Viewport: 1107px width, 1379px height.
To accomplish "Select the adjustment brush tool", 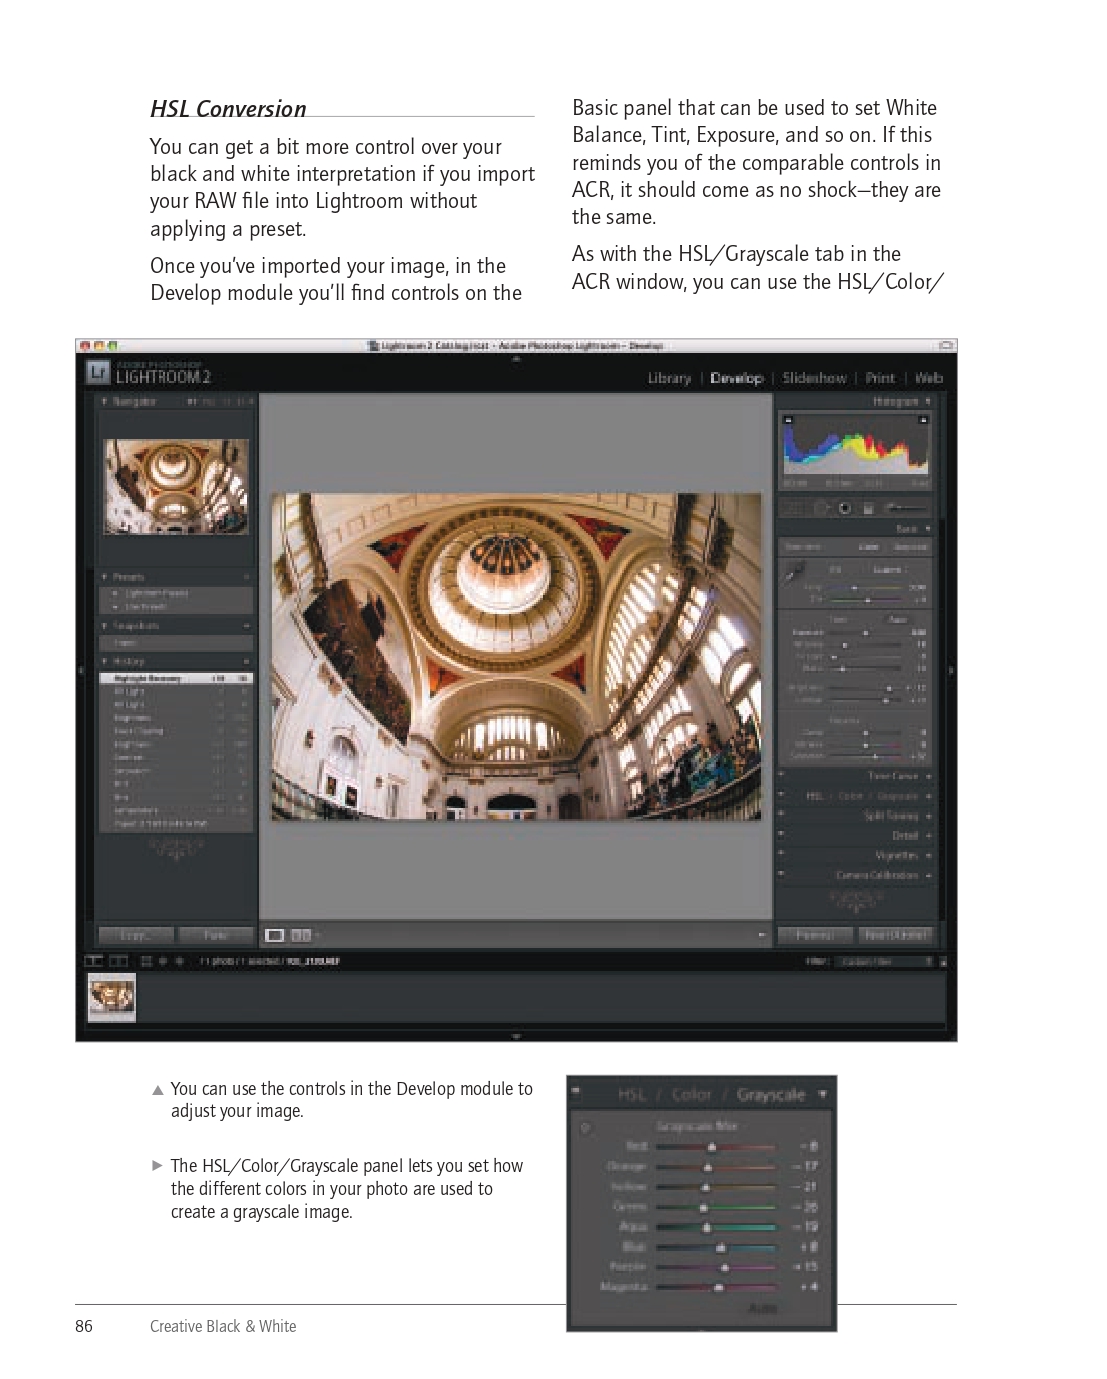I will pyautogui.click(x=904, y=508).
